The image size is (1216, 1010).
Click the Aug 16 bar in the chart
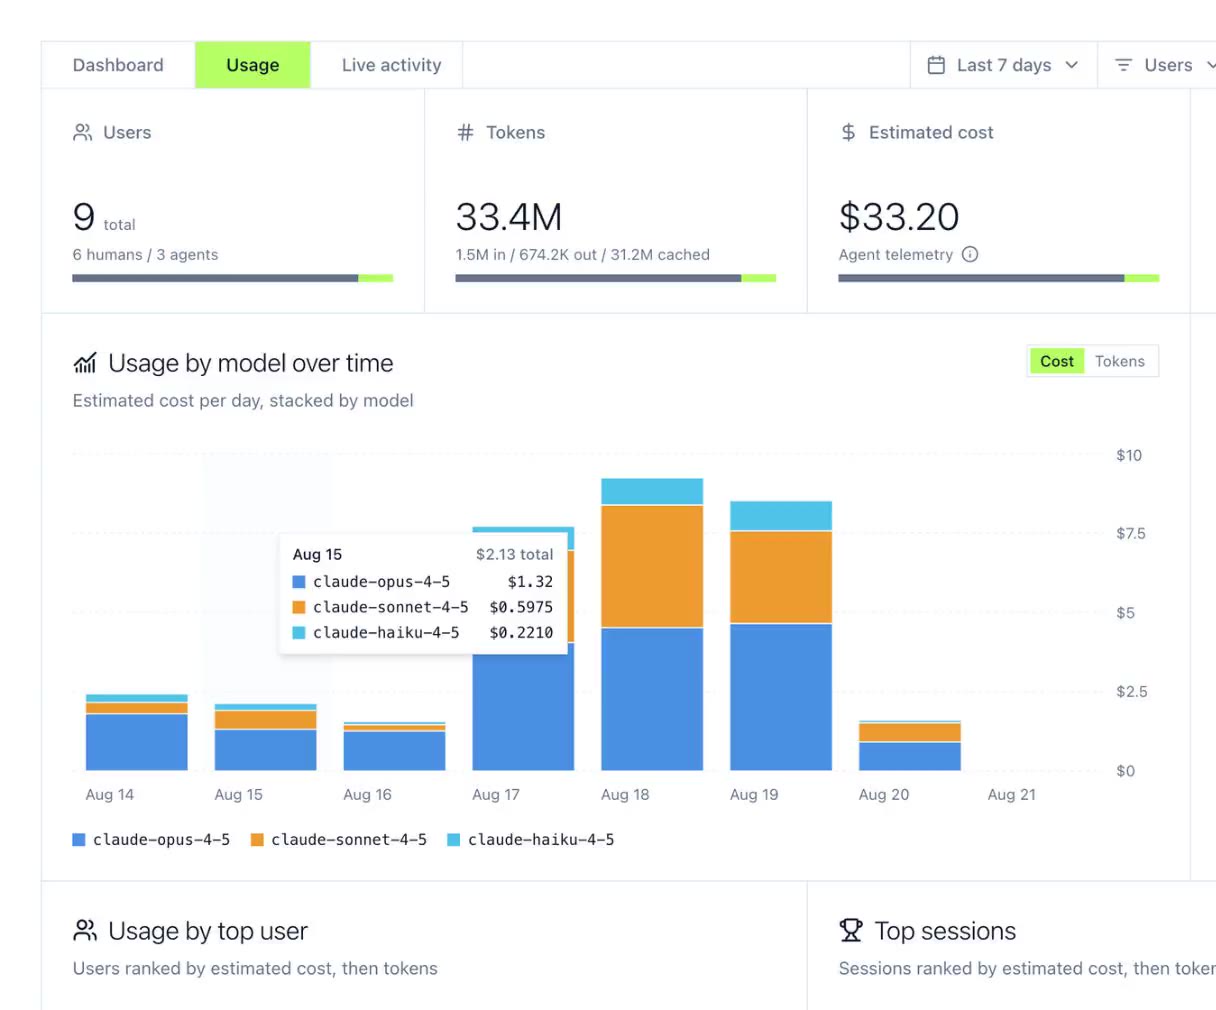coord(394,746)
